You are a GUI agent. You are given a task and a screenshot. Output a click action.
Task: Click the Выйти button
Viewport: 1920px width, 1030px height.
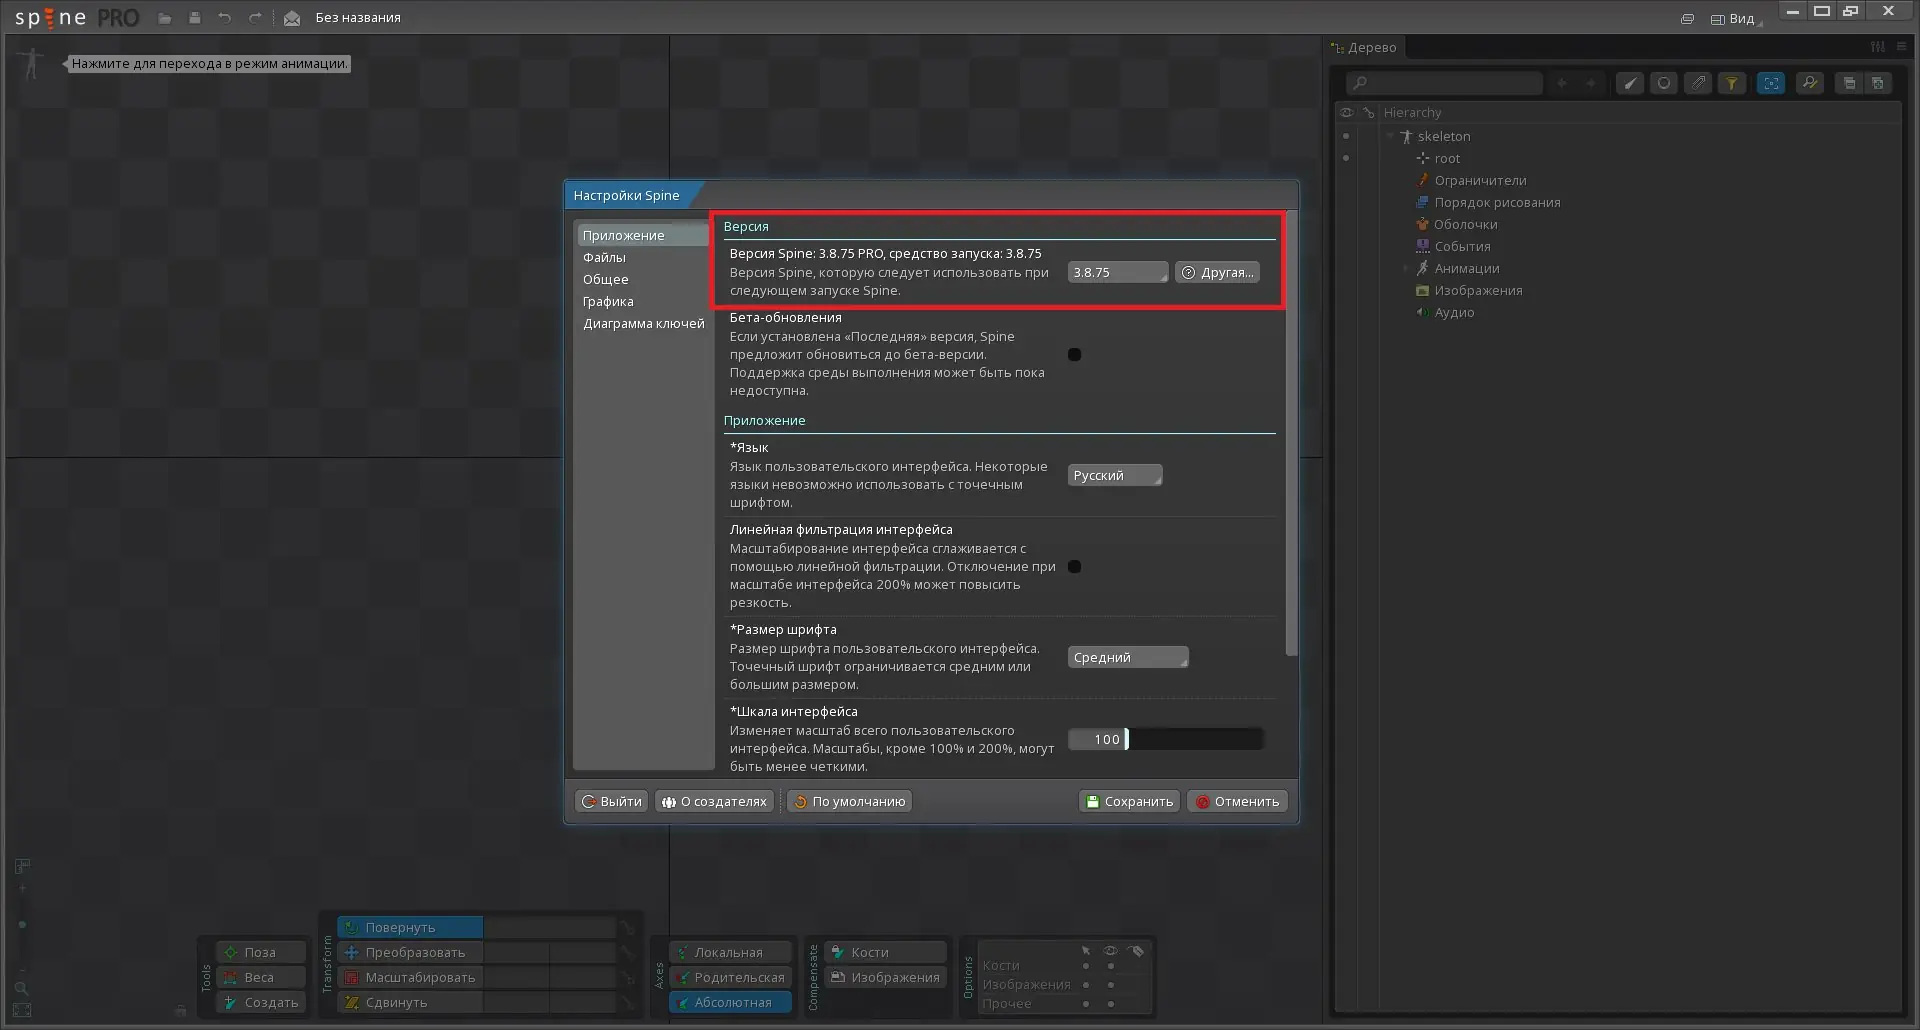pyautogui.click(x=612, y=801)
